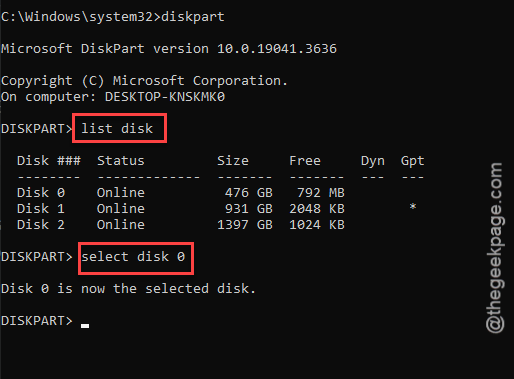Click the 'diskpart' command on first line
The height and width of the screenshot is (379, 514).
pos(193,17)
